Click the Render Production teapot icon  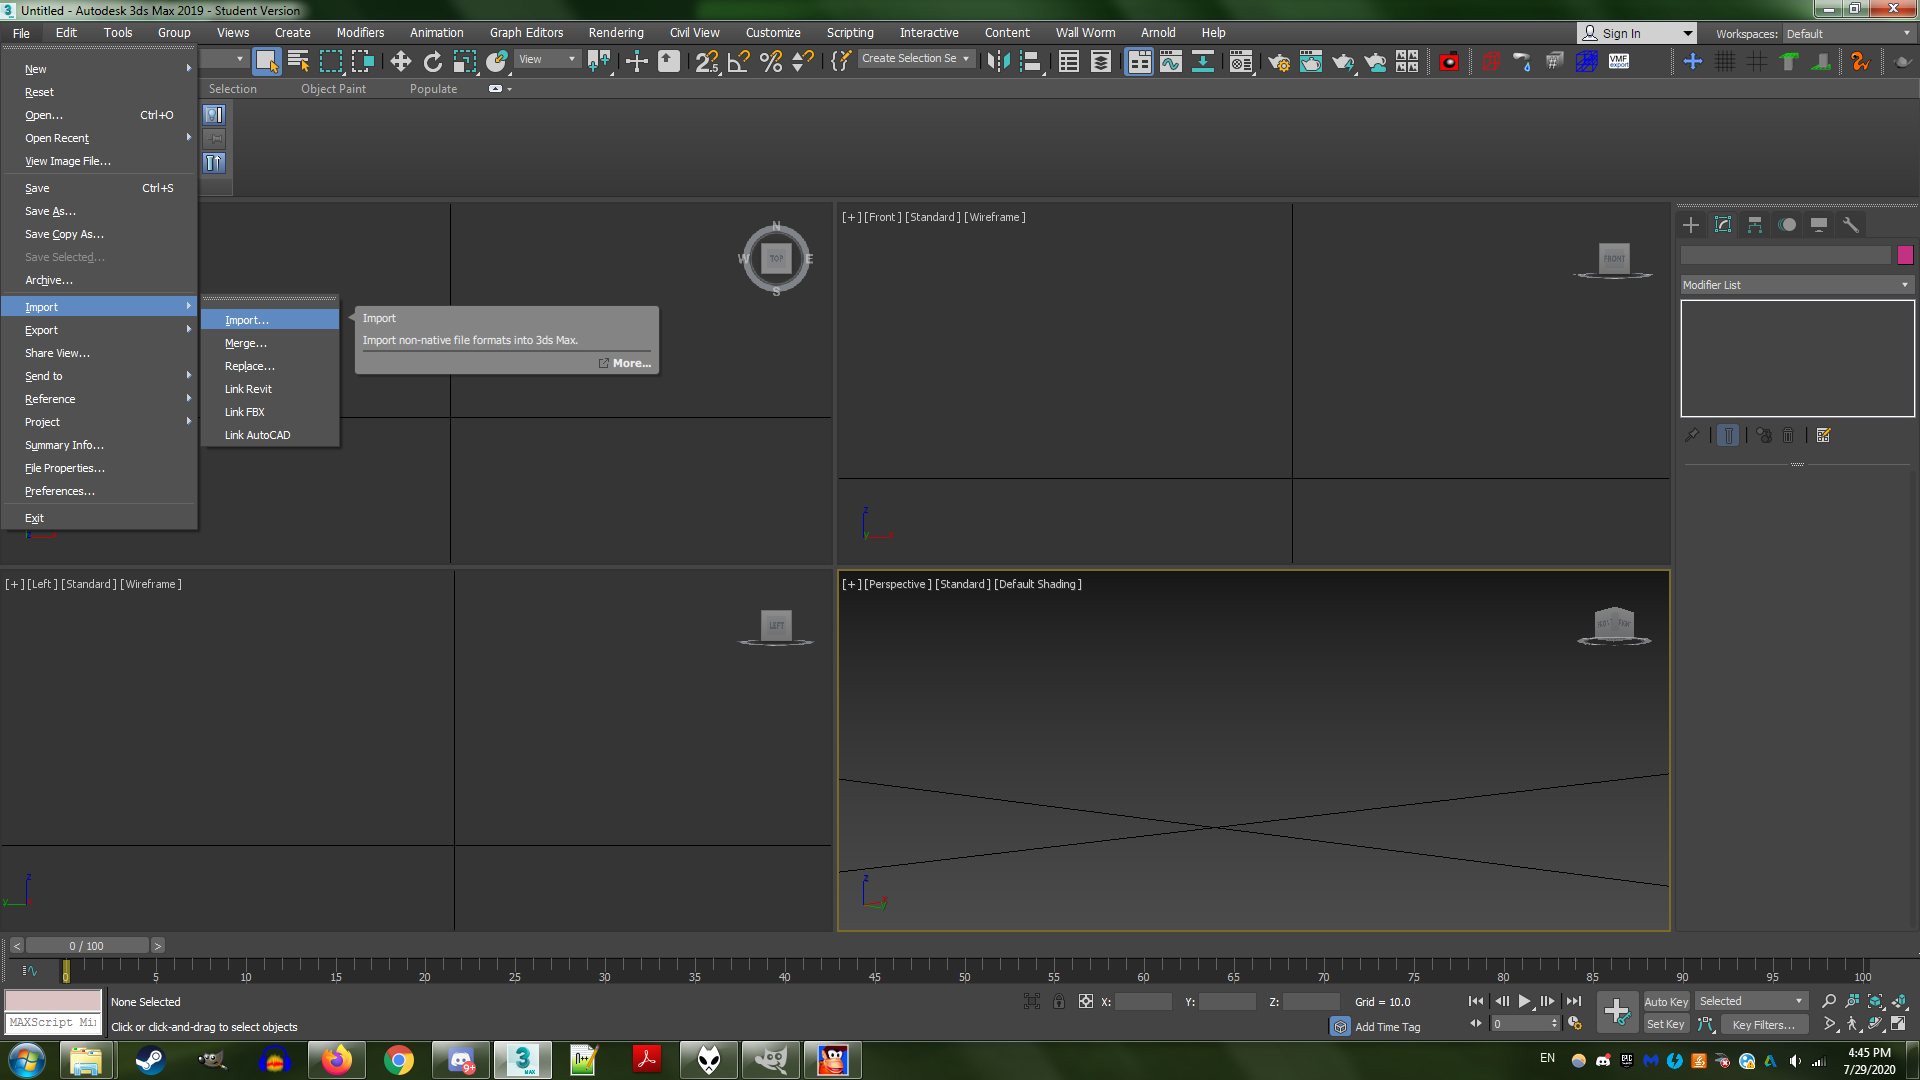(x=1343, y=61)
